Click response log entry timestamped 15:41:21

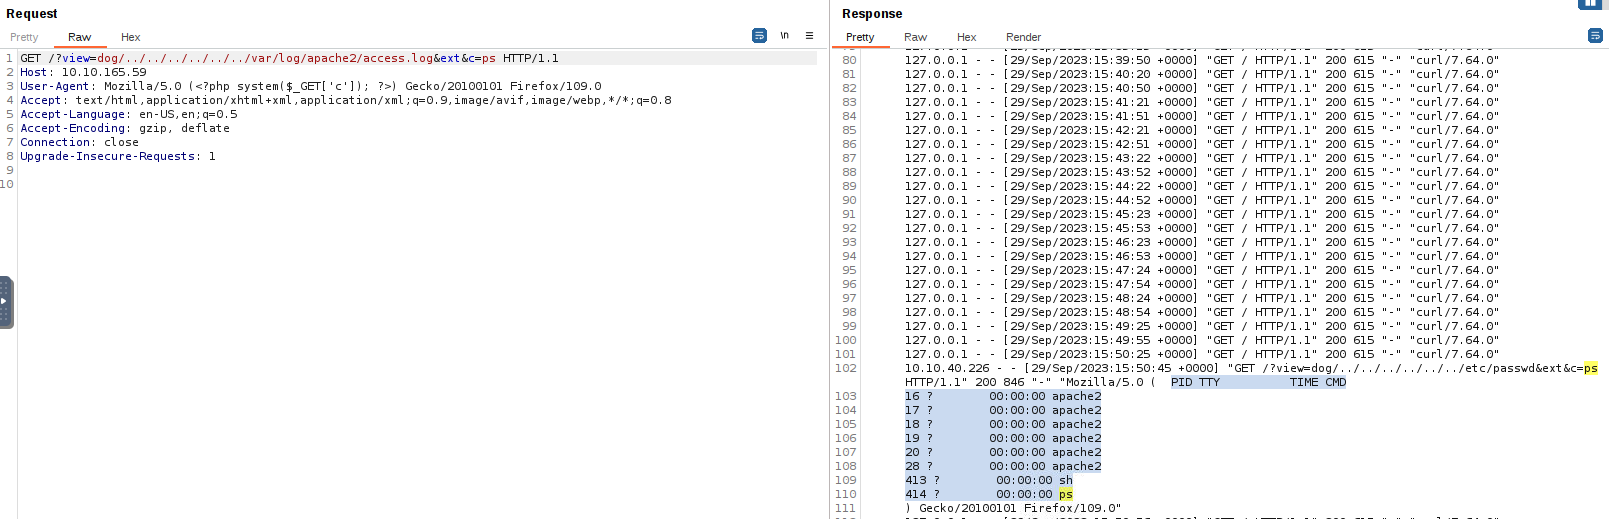(1202, 102)
